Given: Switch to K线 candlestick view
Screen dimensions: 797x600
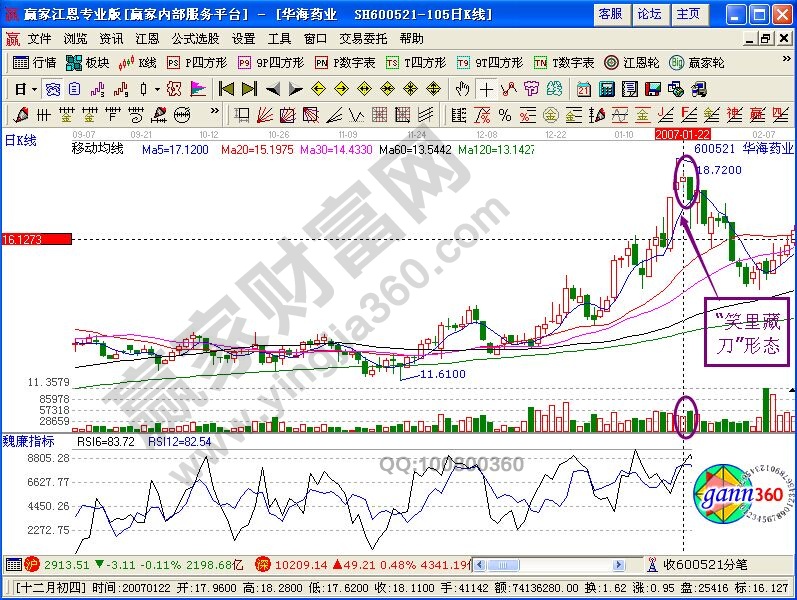Looking at the screenshot, I should pos(137,63).
